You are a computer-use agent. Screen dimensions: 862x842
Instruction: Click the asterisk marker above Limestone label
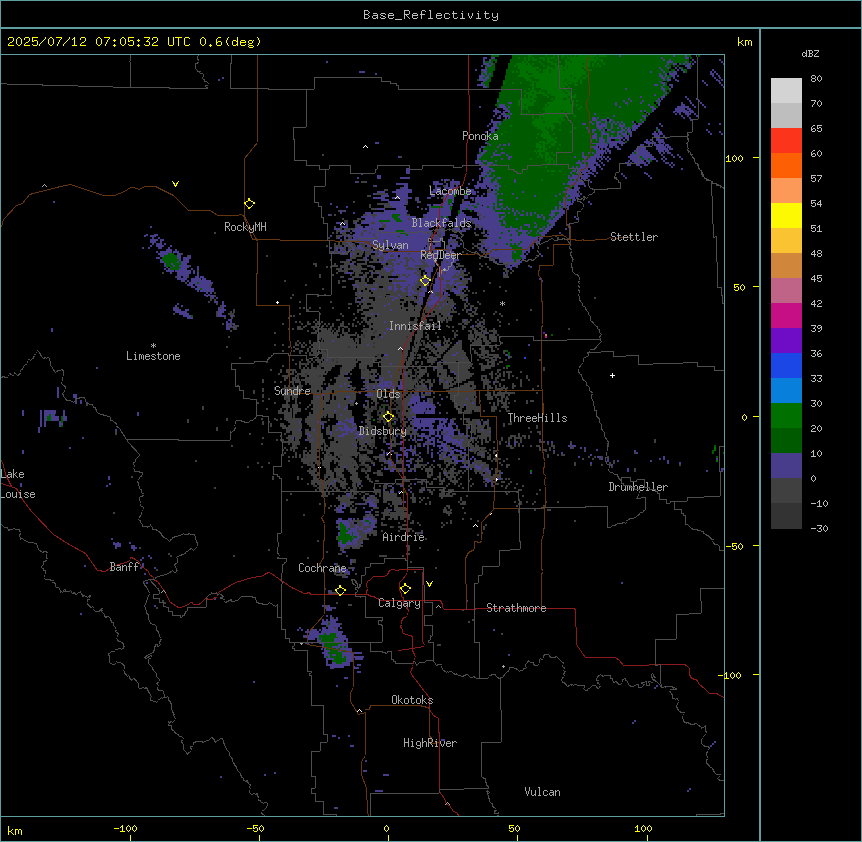153,346
